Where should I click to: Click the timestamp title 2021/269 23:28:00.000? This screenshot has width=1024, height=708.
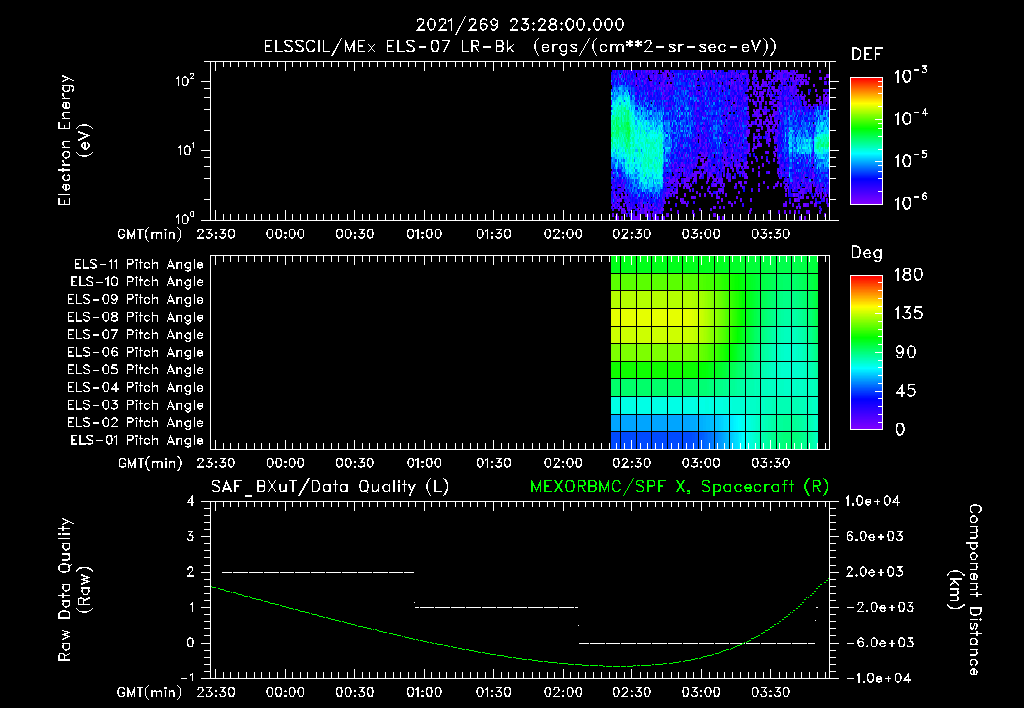[x=520, y=25]
